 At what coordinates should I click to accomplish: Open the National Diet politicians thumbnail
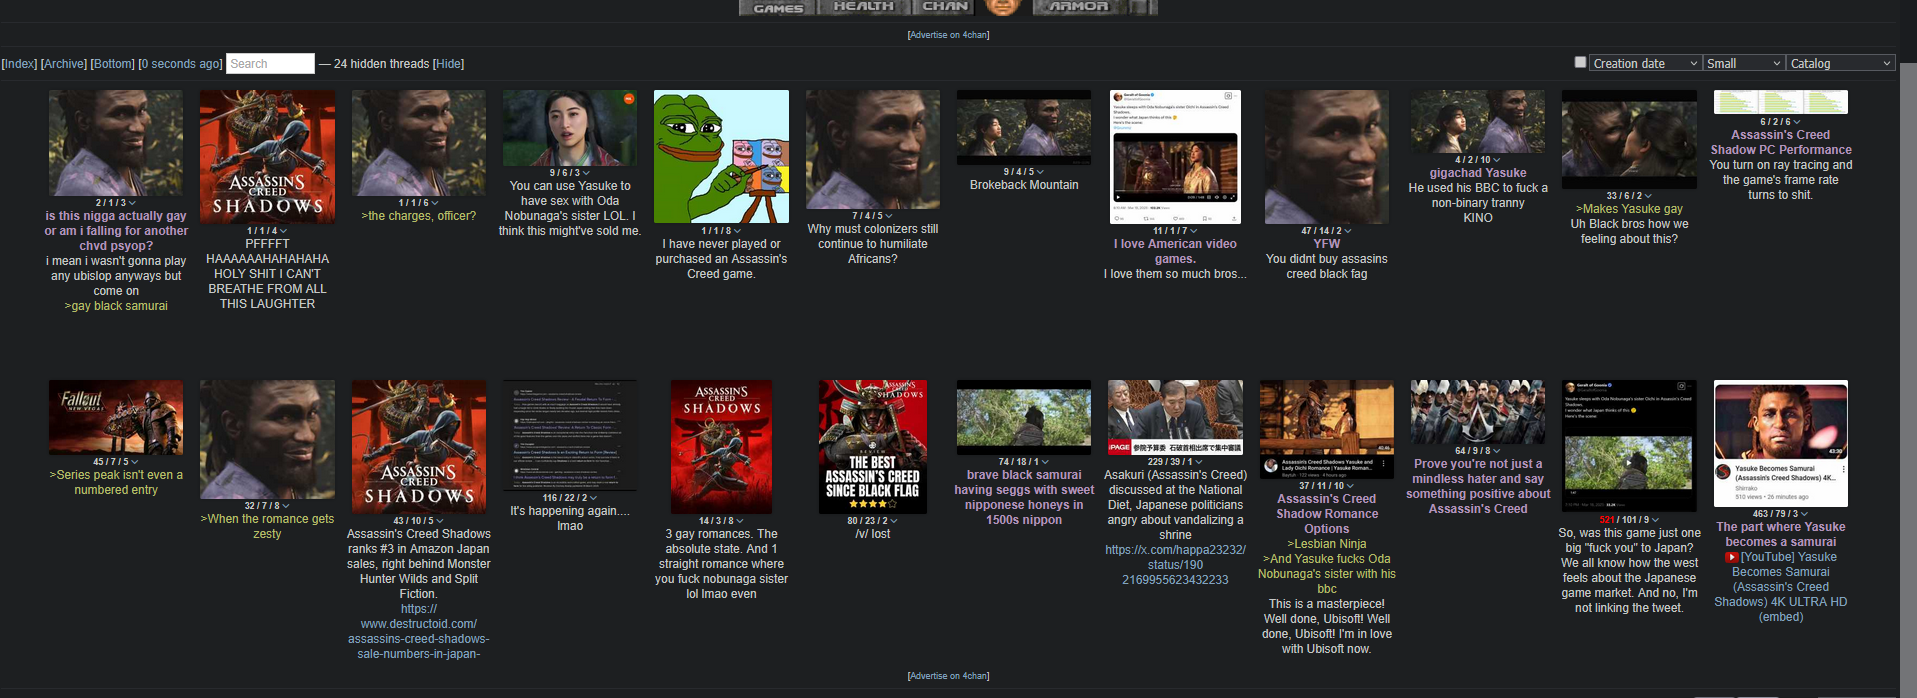click(1175, 417)
